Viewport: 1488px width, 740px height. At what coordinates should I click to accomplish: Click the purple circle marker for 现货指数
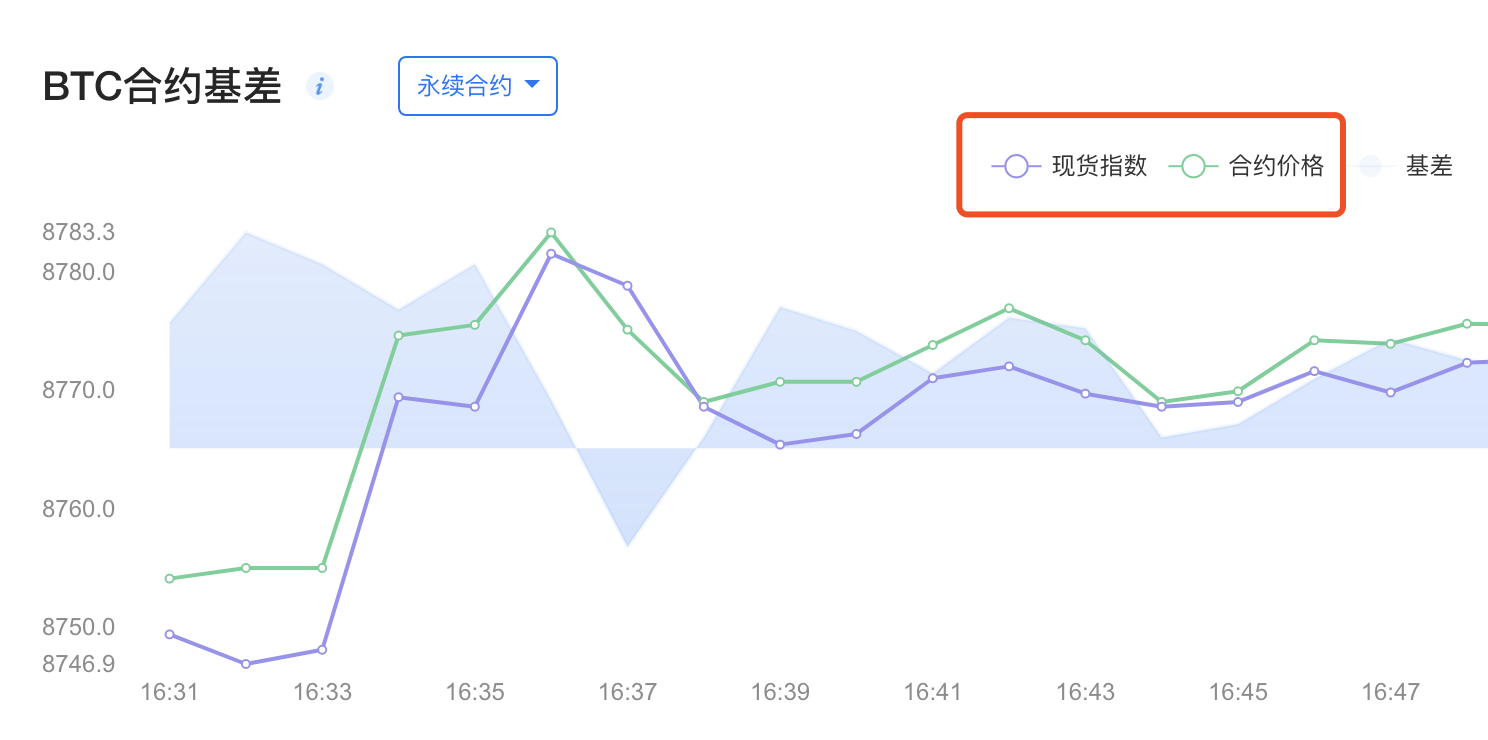point(1016,166)
